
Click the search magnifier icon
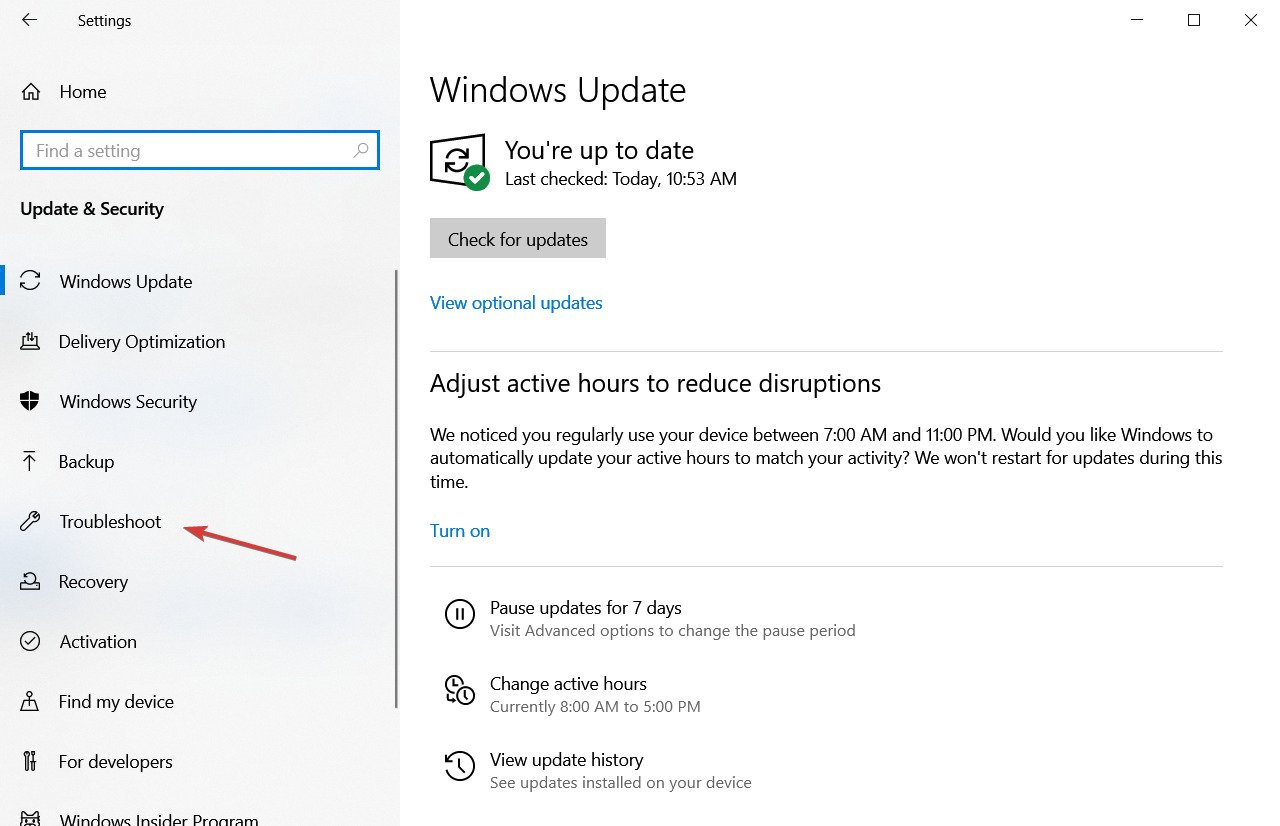(x=361, y=150)
